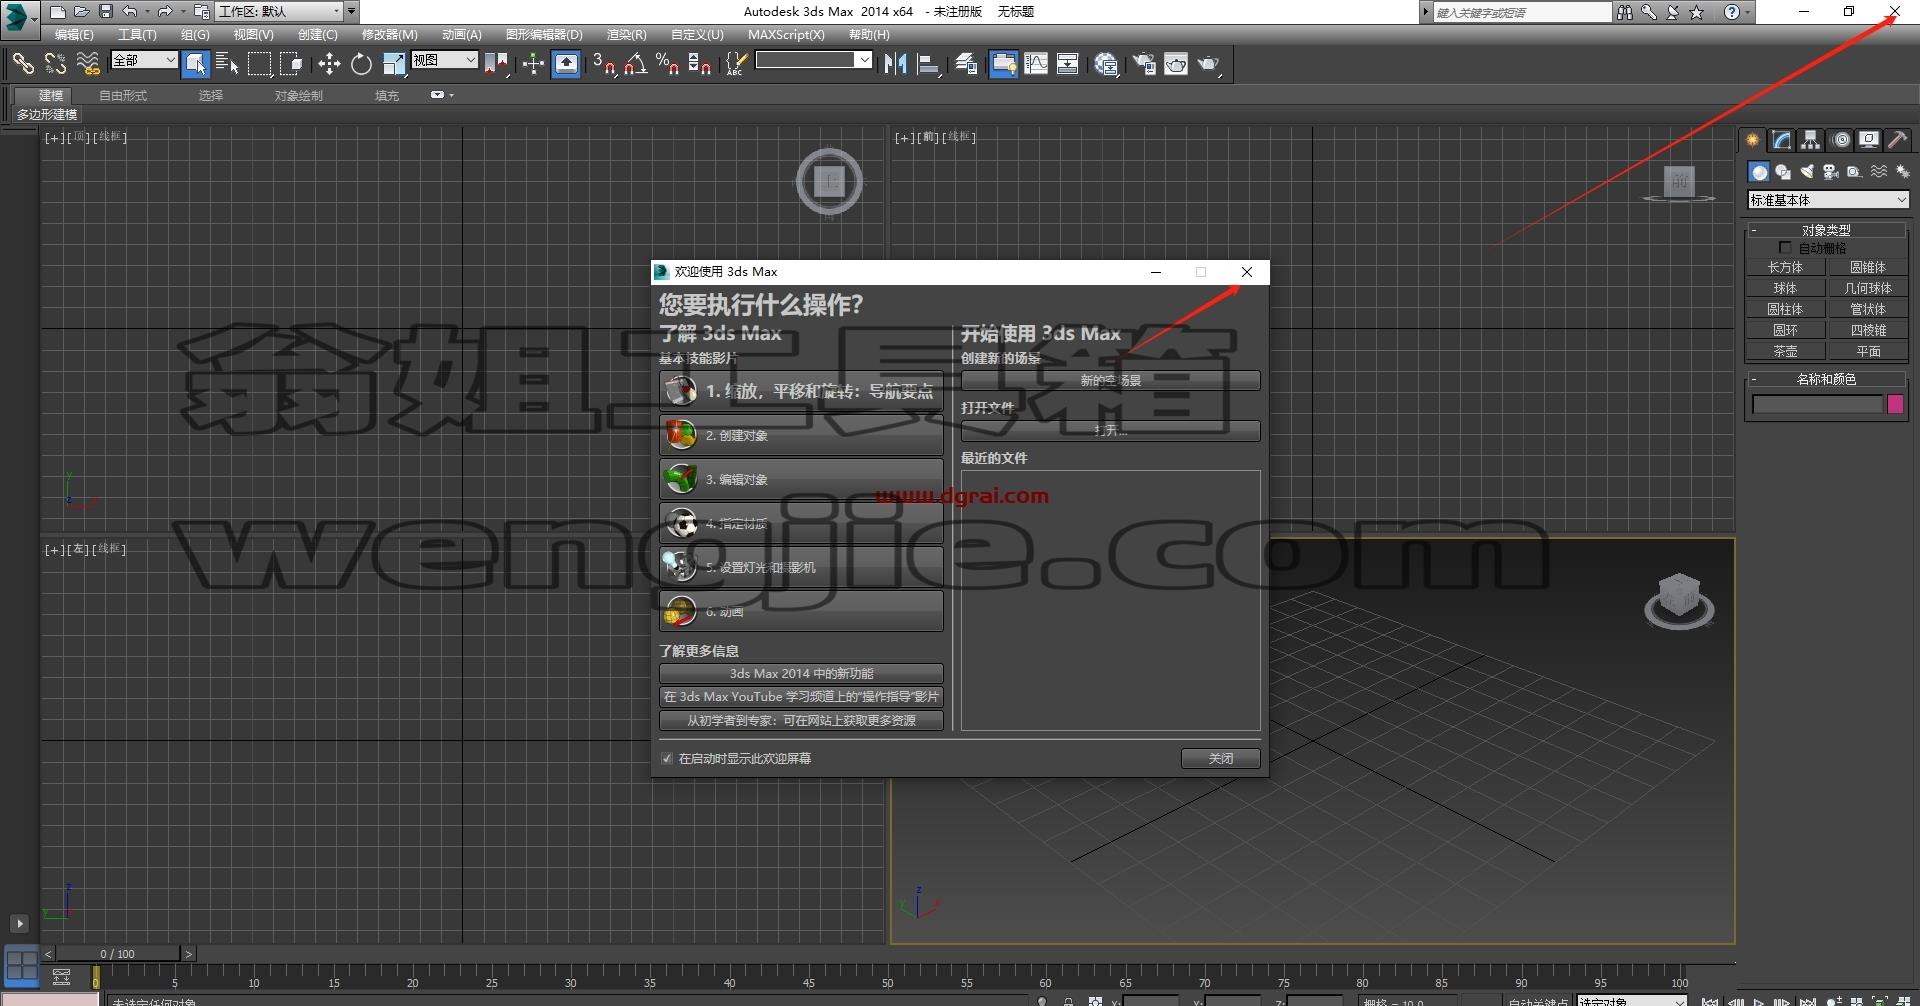This screenshot has height=1006, width=1920.
Task: Switch to the Utilities hammer tab
Action: click(x=1898, y=140)
